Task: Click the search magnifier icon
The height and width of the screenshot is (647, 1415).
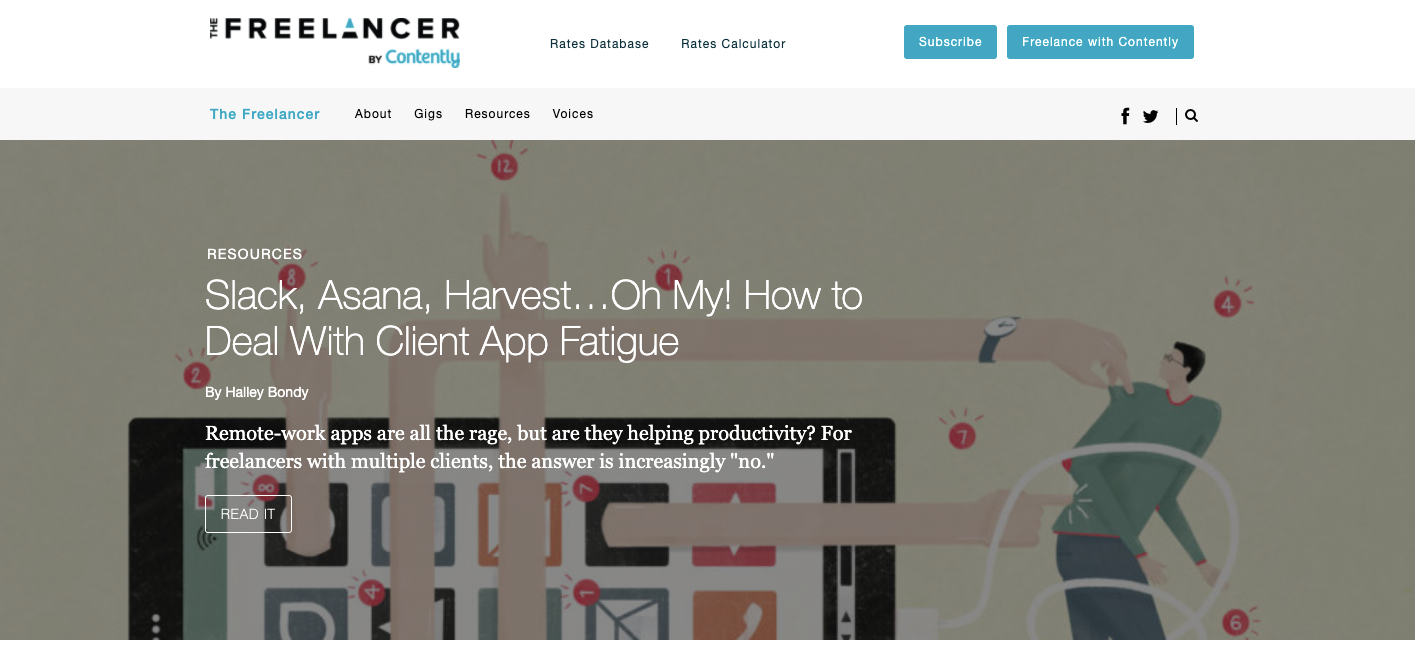Action: [x=1191, y=115]
